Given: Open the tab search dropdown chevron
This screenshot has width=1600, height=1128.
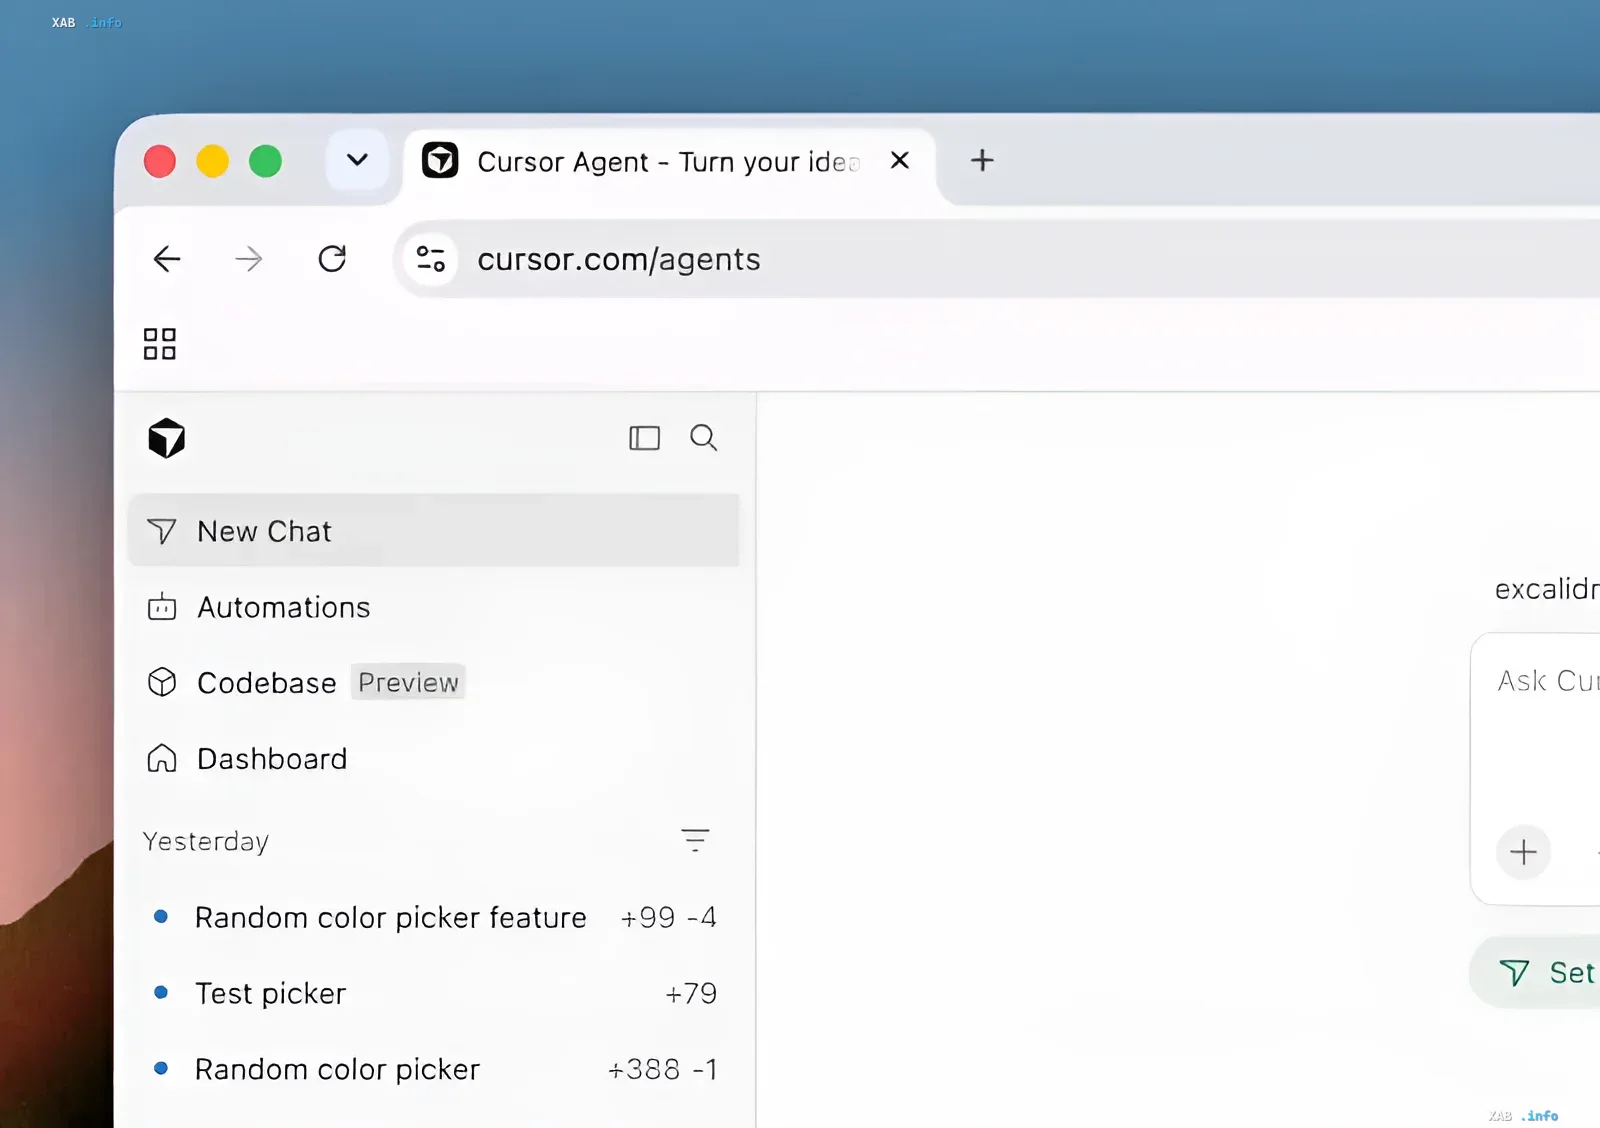Looking at the screenshot, I should (x=357, y=160).
